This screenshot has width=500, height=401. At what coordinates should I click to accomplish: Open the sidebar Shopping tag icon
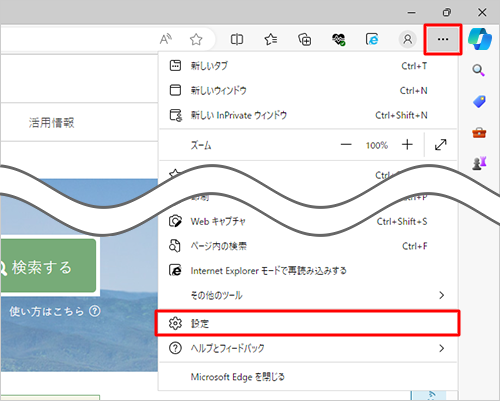[x=479, y=101]
